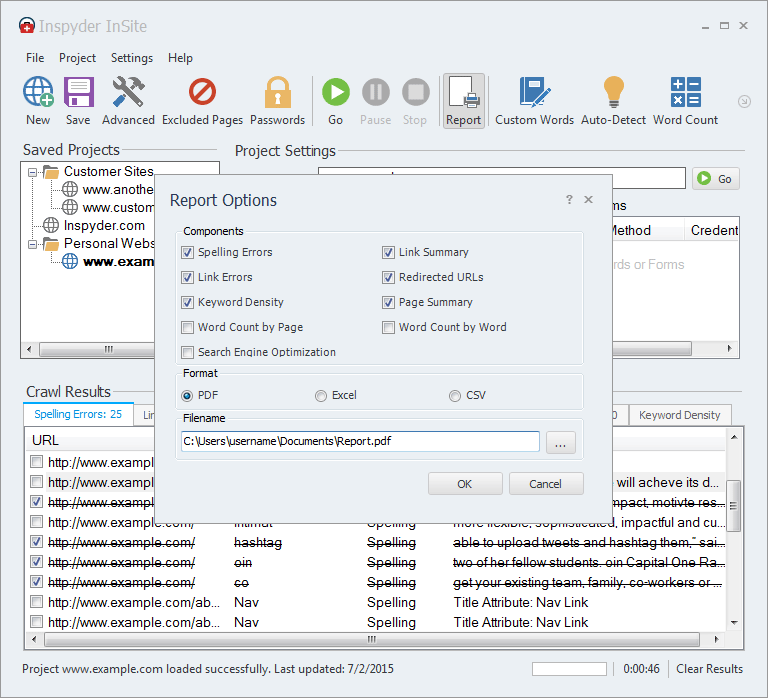
Task: Open the File menu
Action: [x=35, y=58]
